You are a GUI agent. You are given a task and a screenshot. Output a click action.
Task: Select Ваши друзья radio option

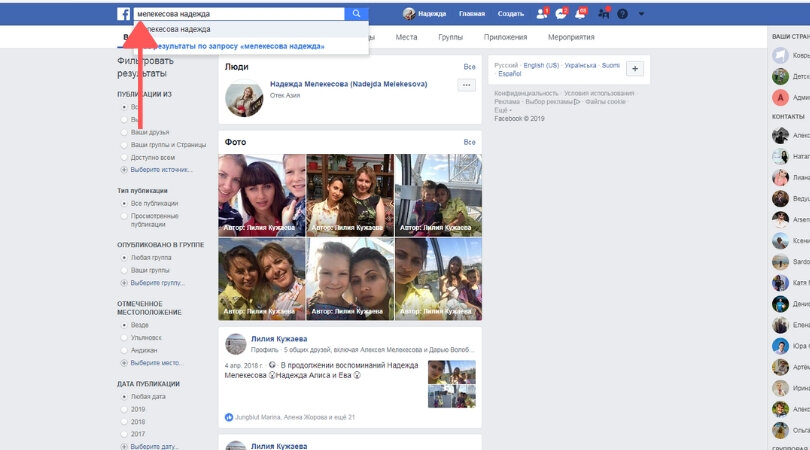pos(124,132)
